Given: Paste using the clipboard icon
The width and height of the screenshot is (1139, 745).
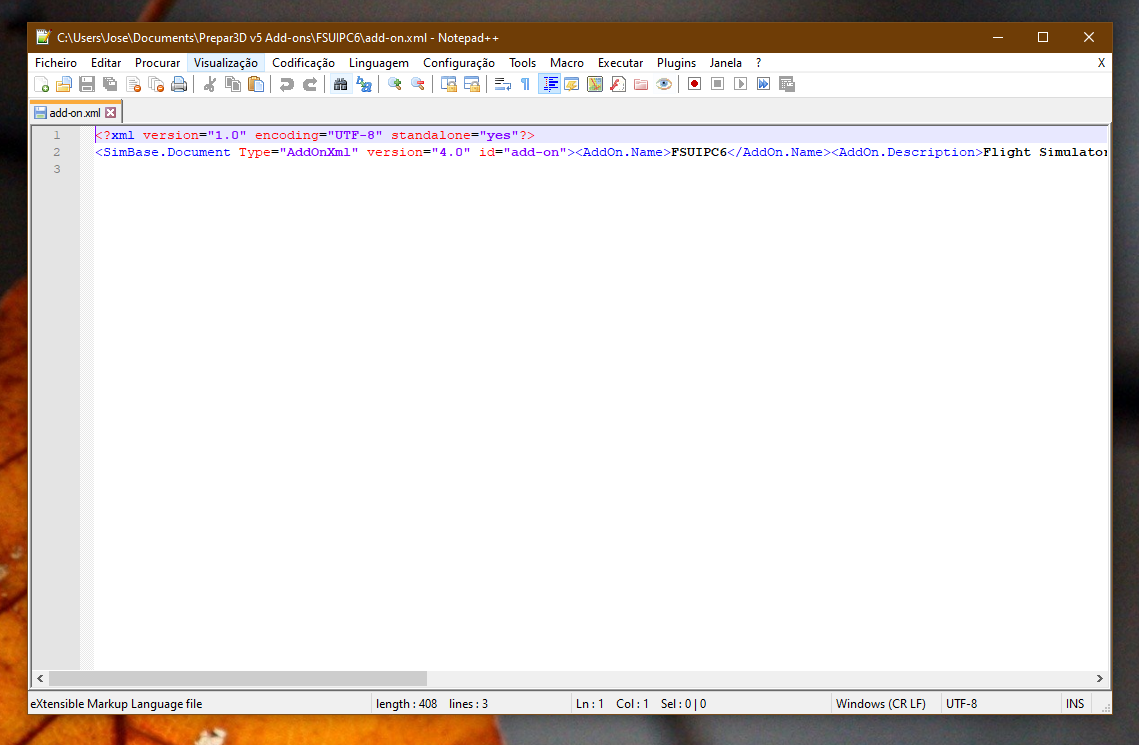Looking at the screenshot, I should click(256, 84).
